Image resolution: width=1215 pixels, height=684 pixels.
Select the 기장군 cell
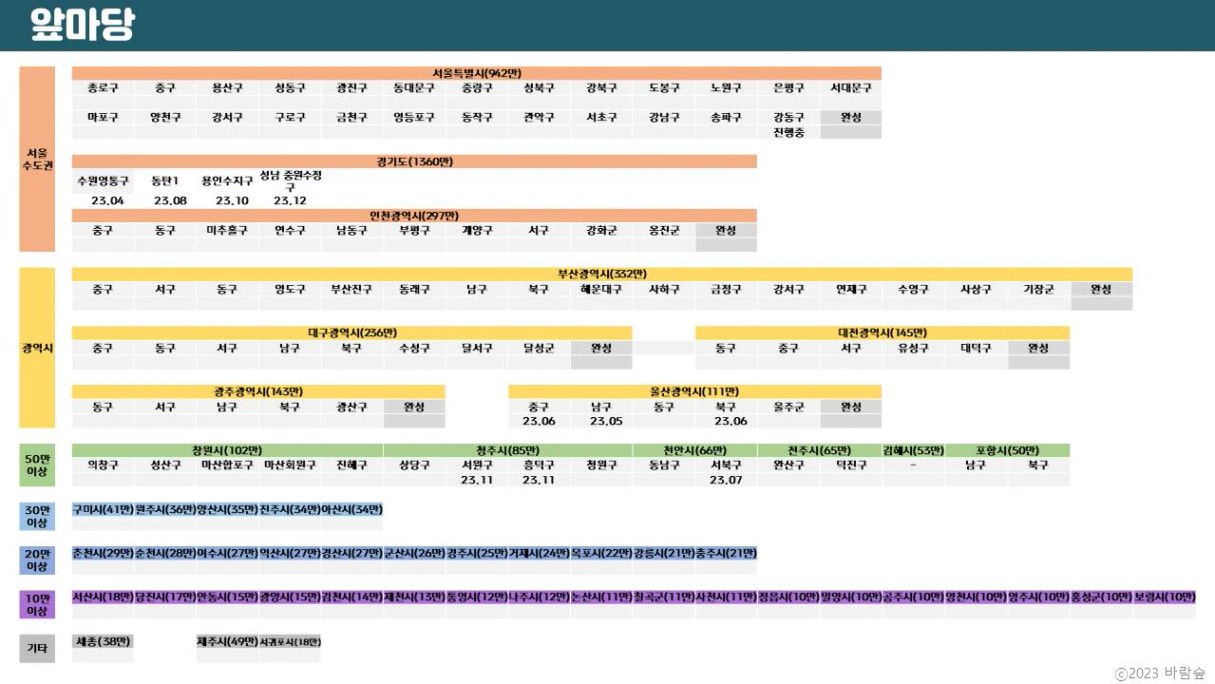click(1038, 289)
